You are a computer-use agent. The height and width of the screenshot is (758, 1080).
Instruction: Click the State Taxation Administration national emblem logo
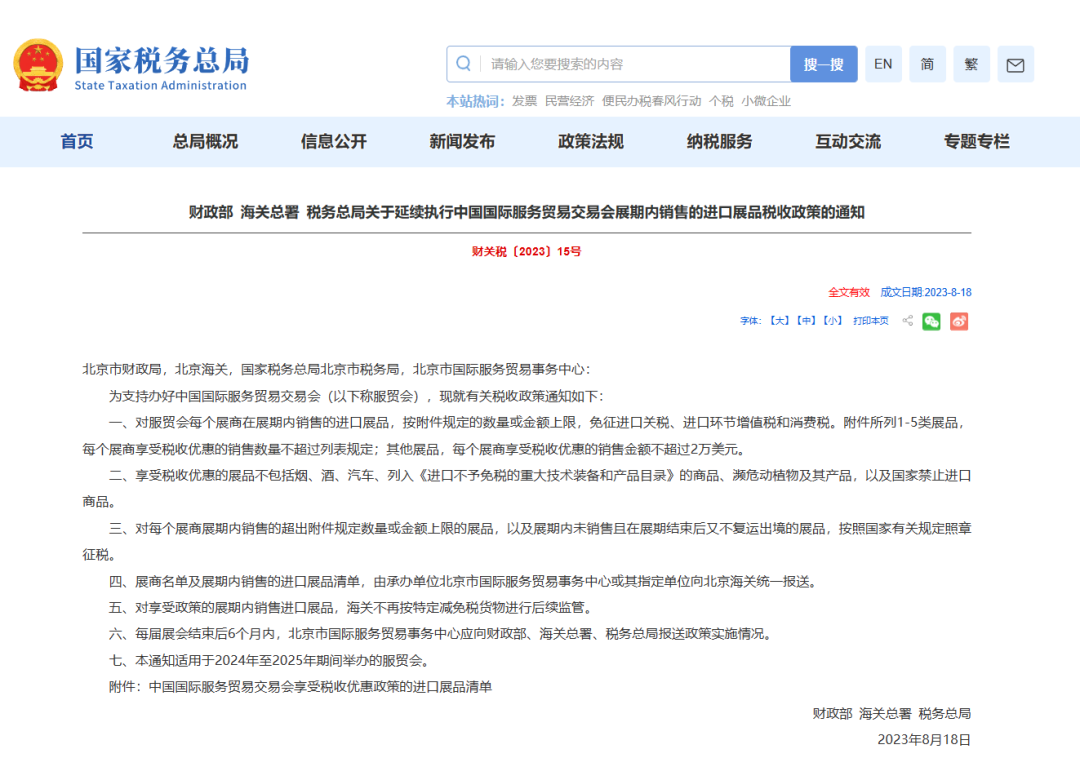pos(38,65)
